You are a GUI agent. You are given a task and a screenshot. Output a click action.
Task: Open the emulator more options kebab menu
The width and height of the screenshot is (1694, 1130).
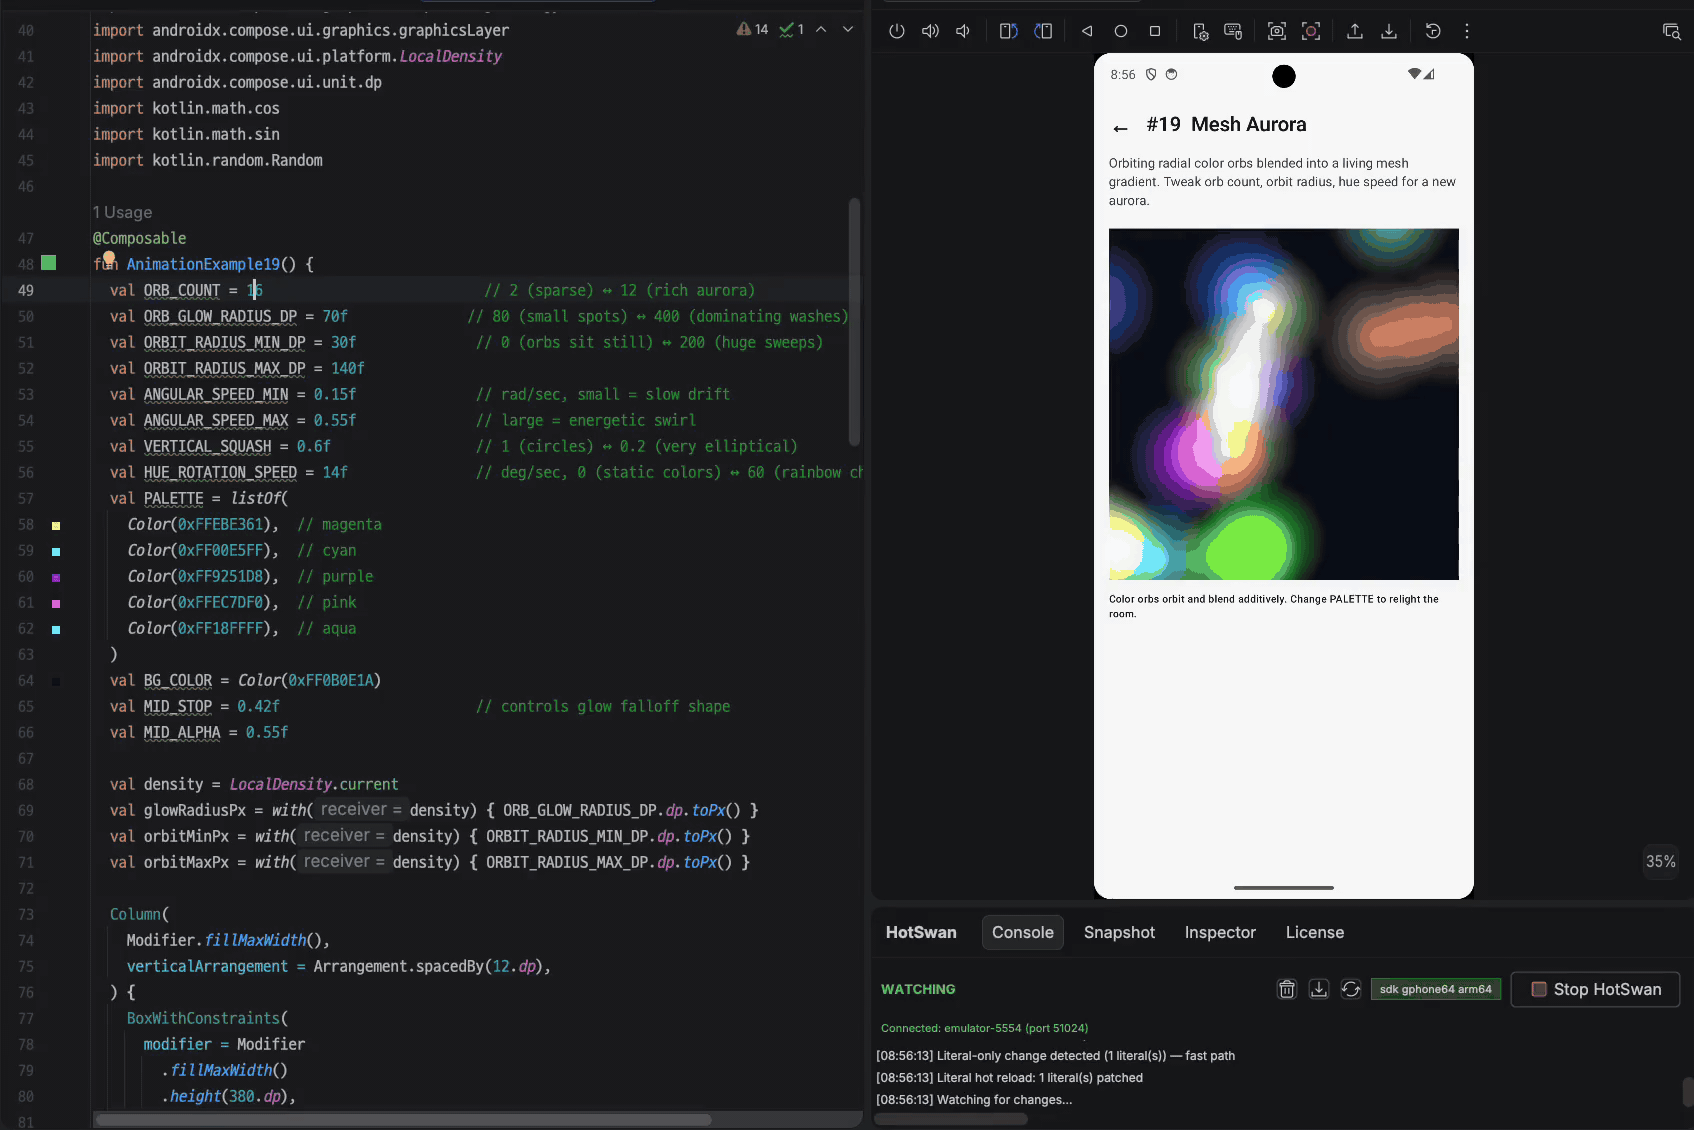tap(1467, 31)
